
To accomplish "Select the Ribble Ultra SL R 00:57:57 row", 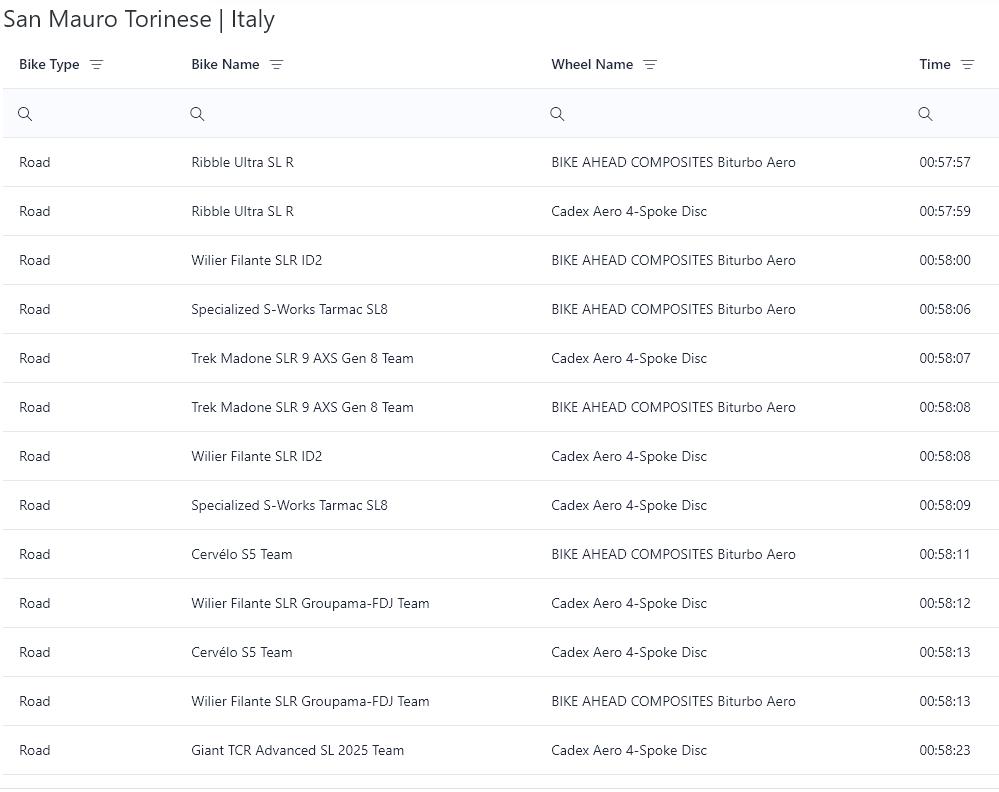I will 242,162.
